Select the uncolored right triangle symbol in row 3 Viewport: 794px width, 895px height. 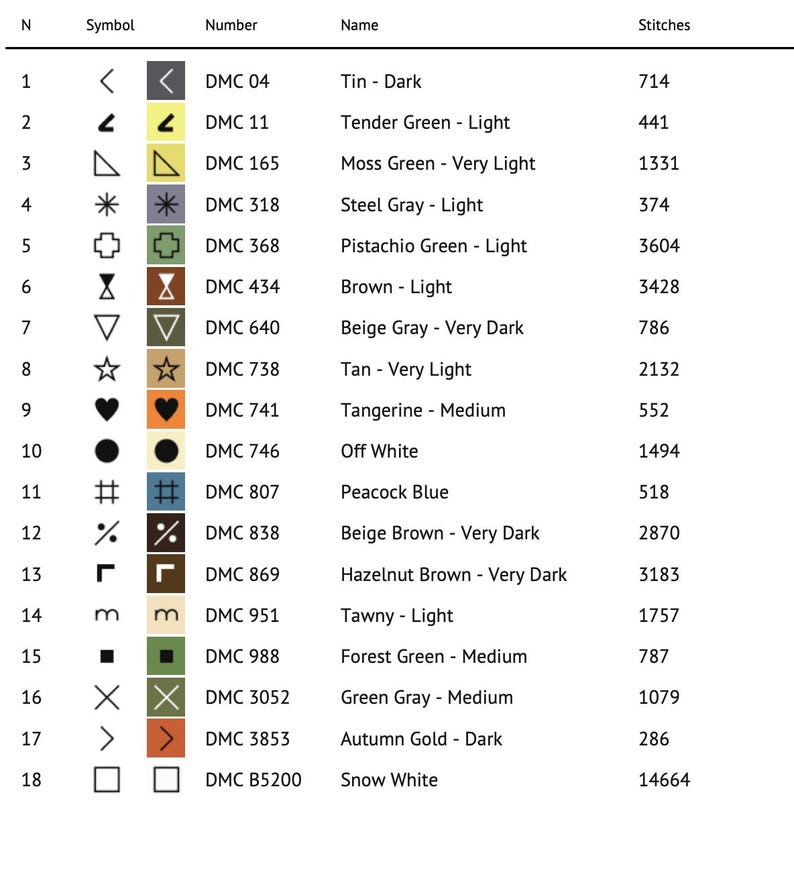[107, 163]
